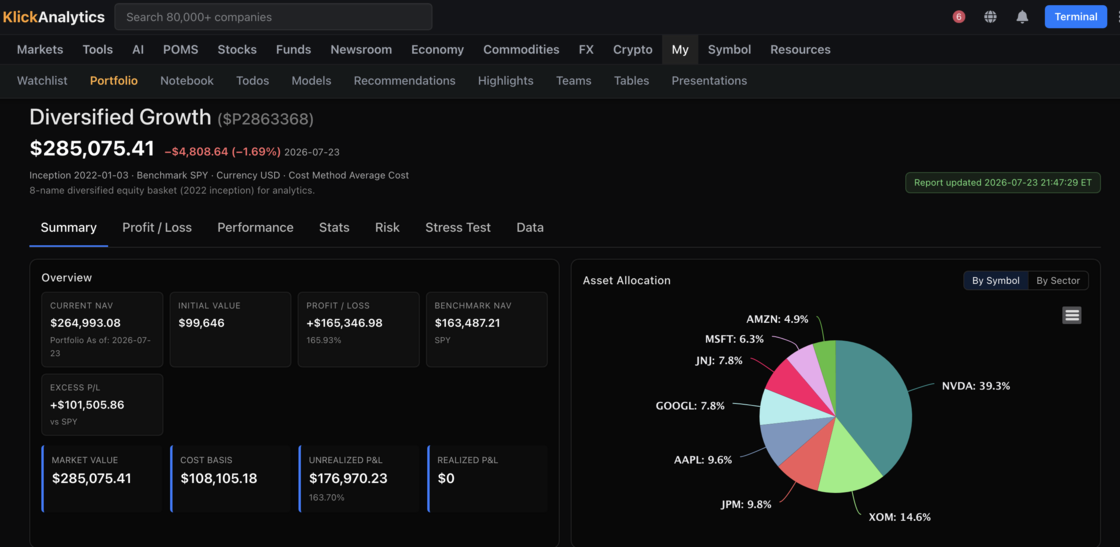The height and width of the screenshot is (547, 1120).
Task: Focus the Search 80,000+ companies field
Action: (274, 16)
